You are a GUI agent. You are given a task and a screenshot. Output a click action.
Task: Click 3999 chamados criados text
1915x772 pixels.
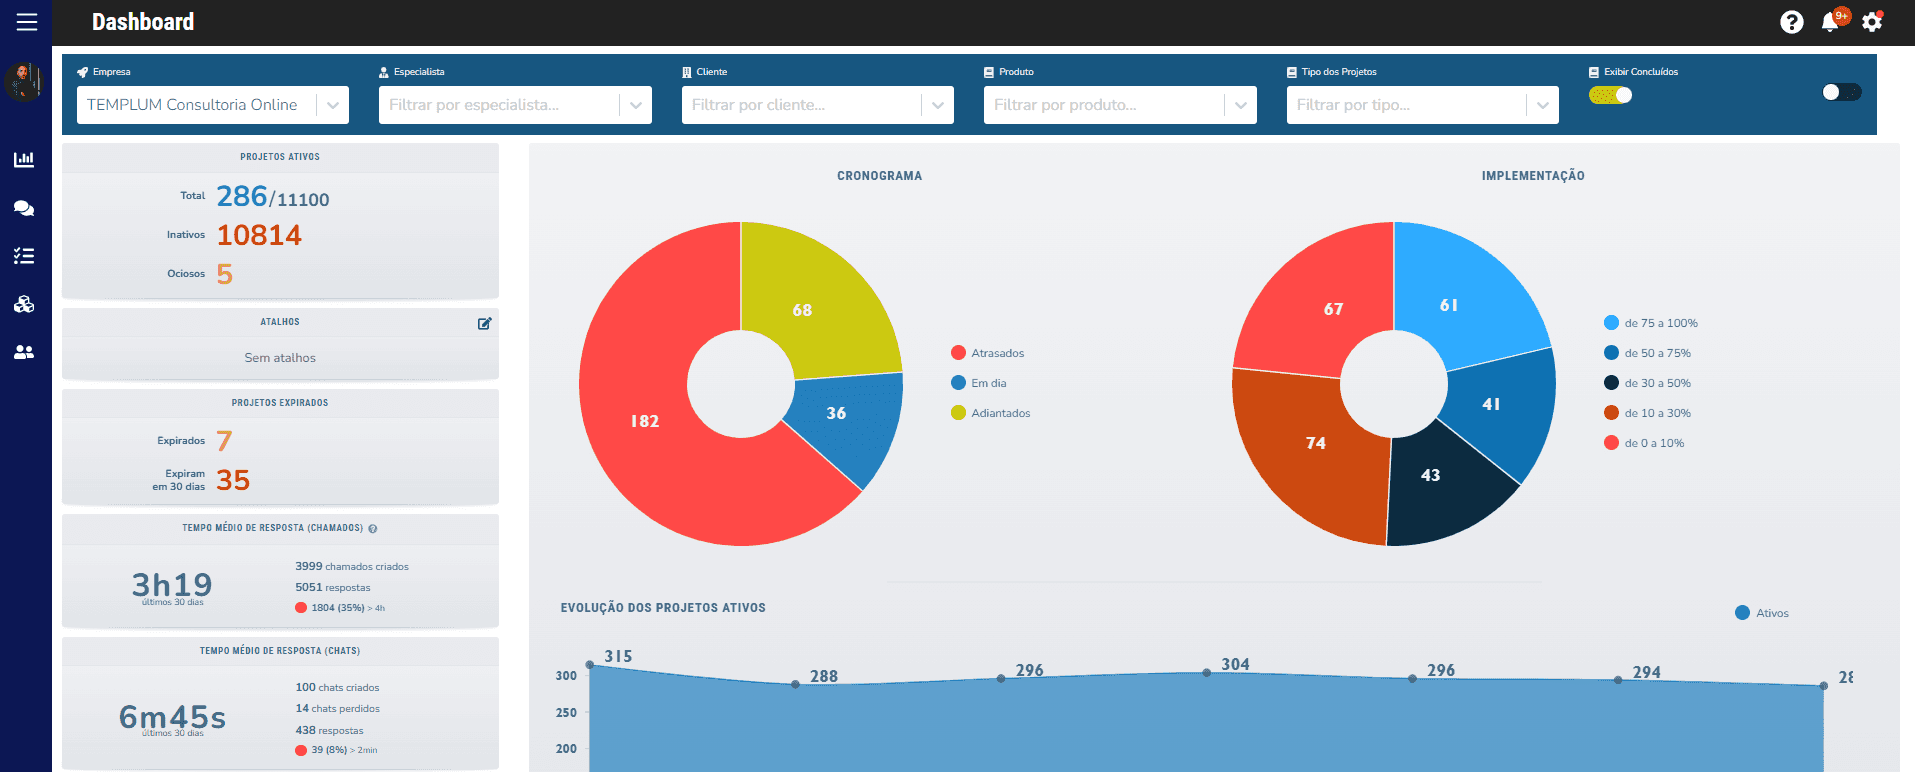(x=352, y=566)
